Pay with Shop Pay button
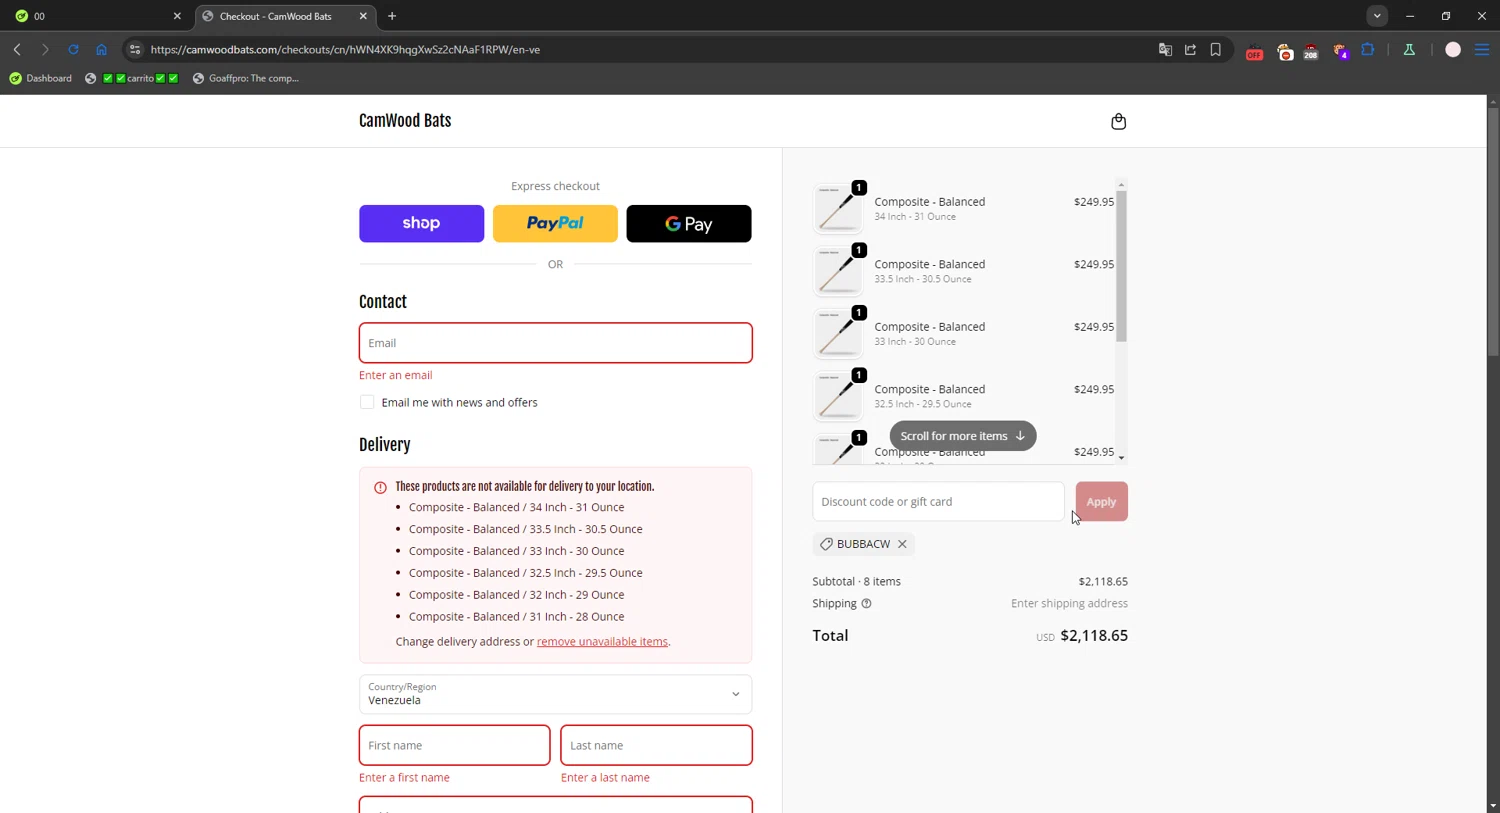1500x813 pixels. tap(421, 223)
